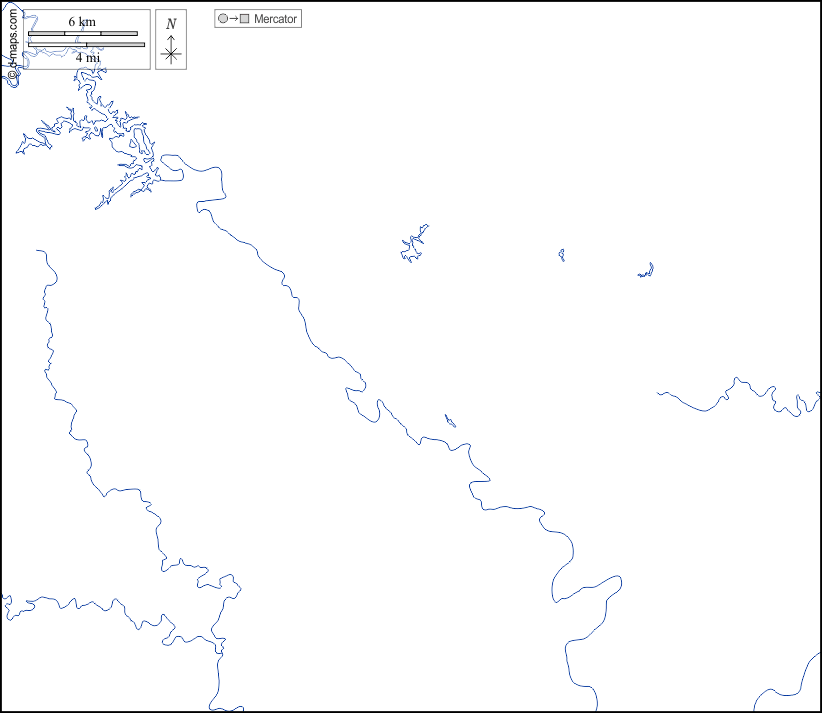Click the Mercator projection label
The image size is (822, 713).
click(x=275, y=19)
